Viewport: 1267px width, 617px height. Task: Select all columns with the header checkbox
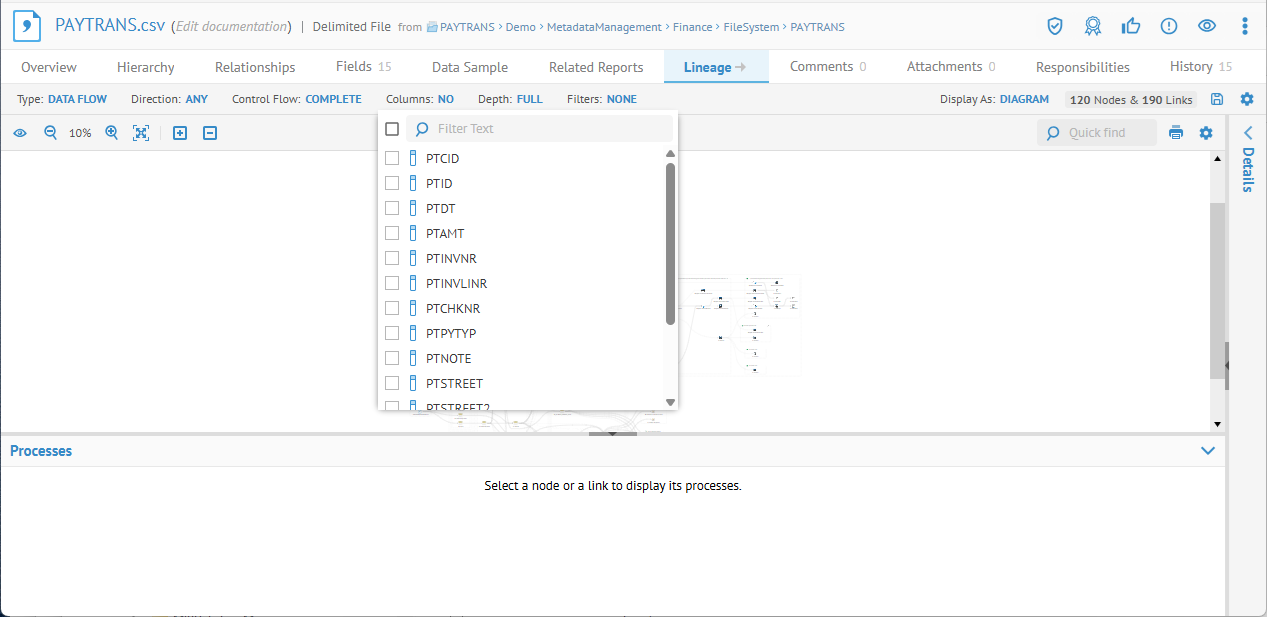pos(391,128)
